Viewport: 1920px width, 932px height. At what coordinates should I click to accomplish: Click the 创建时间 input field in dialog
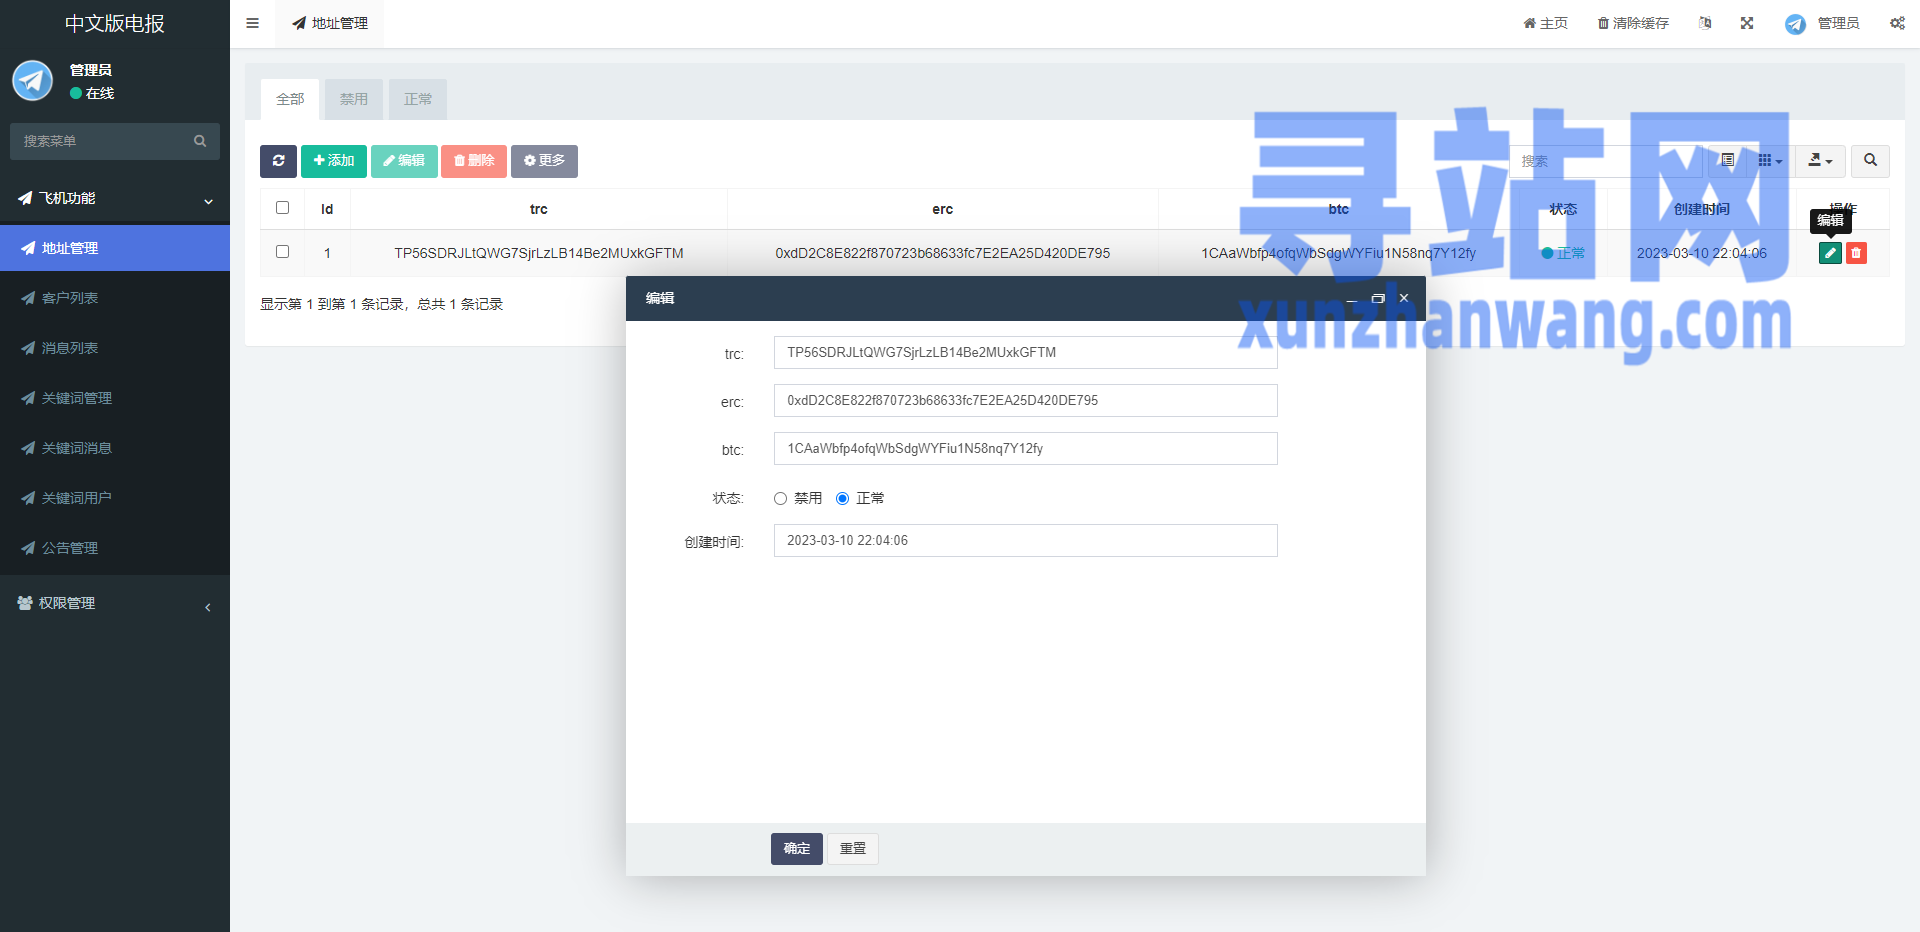(1025, 540)
